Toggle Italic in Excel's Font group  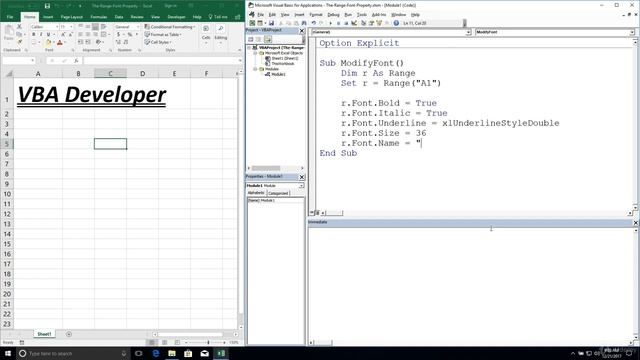click(x=41, y=35)
